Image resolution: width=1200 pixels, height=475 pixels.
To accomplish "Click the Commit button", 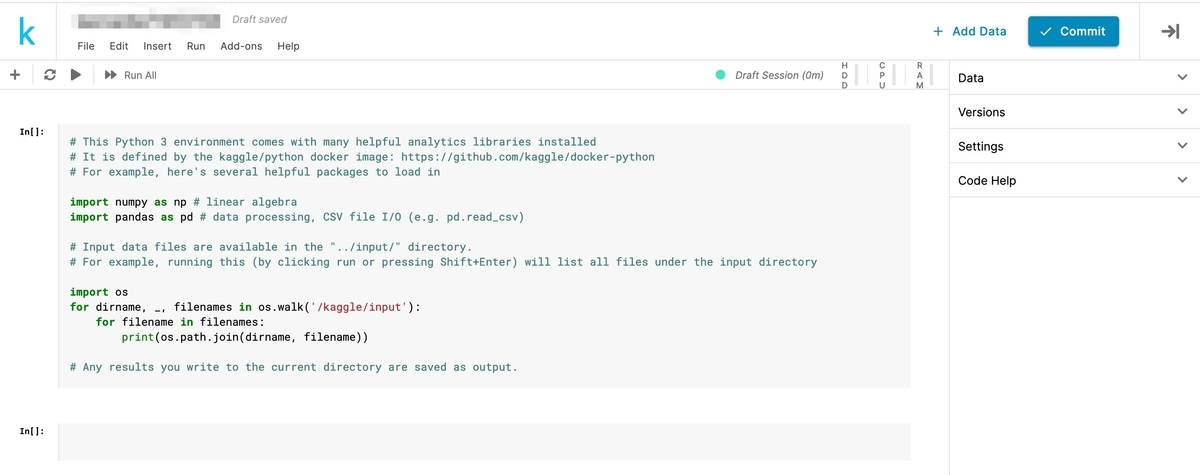I will point(1073,31).
